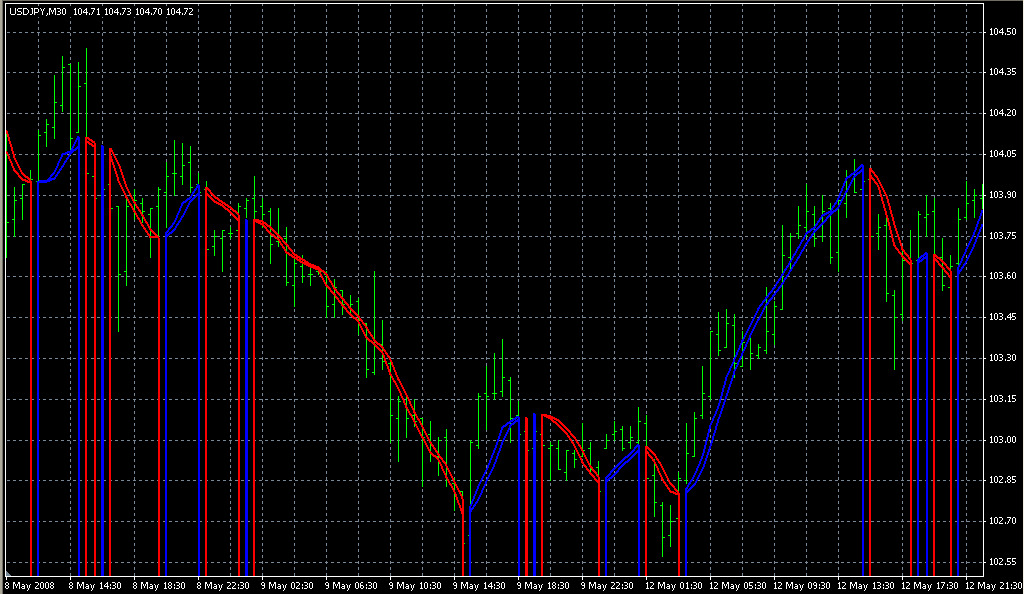Click the 102.55 price axis label

pos(1002,561)
